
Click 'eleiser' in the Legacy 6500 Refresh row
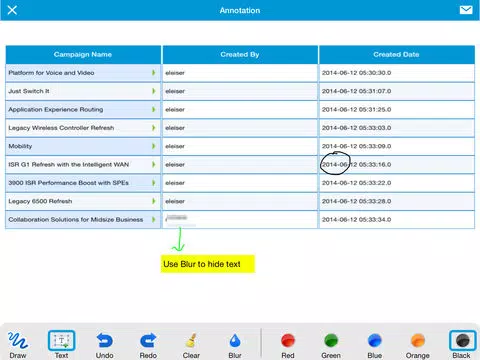tap(175, 201)
